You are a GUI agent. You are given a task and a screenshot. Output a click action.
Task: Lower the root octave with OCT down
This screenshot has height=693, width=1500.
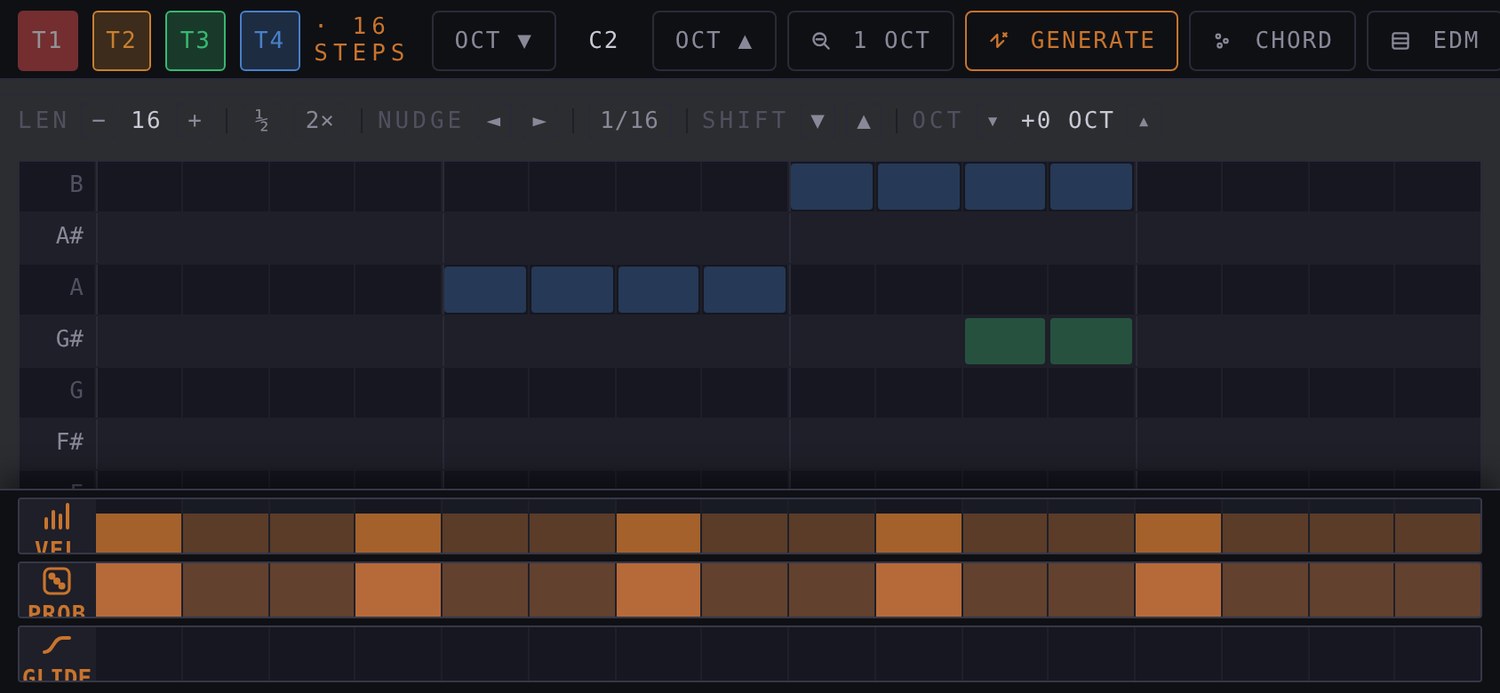click(x=494, y=41)
